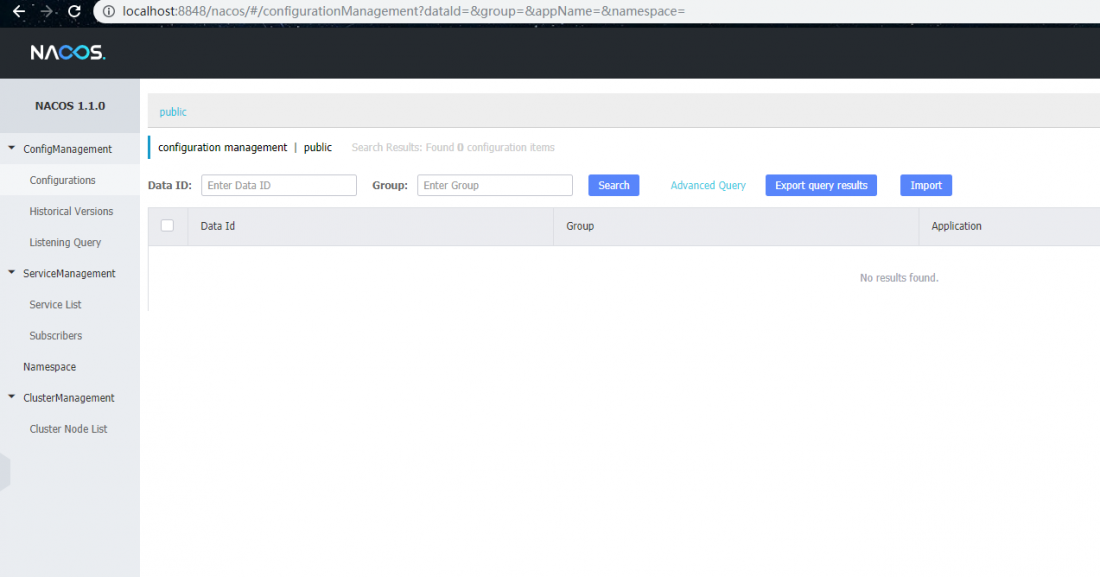Click Export query results button

click(821, 185)
